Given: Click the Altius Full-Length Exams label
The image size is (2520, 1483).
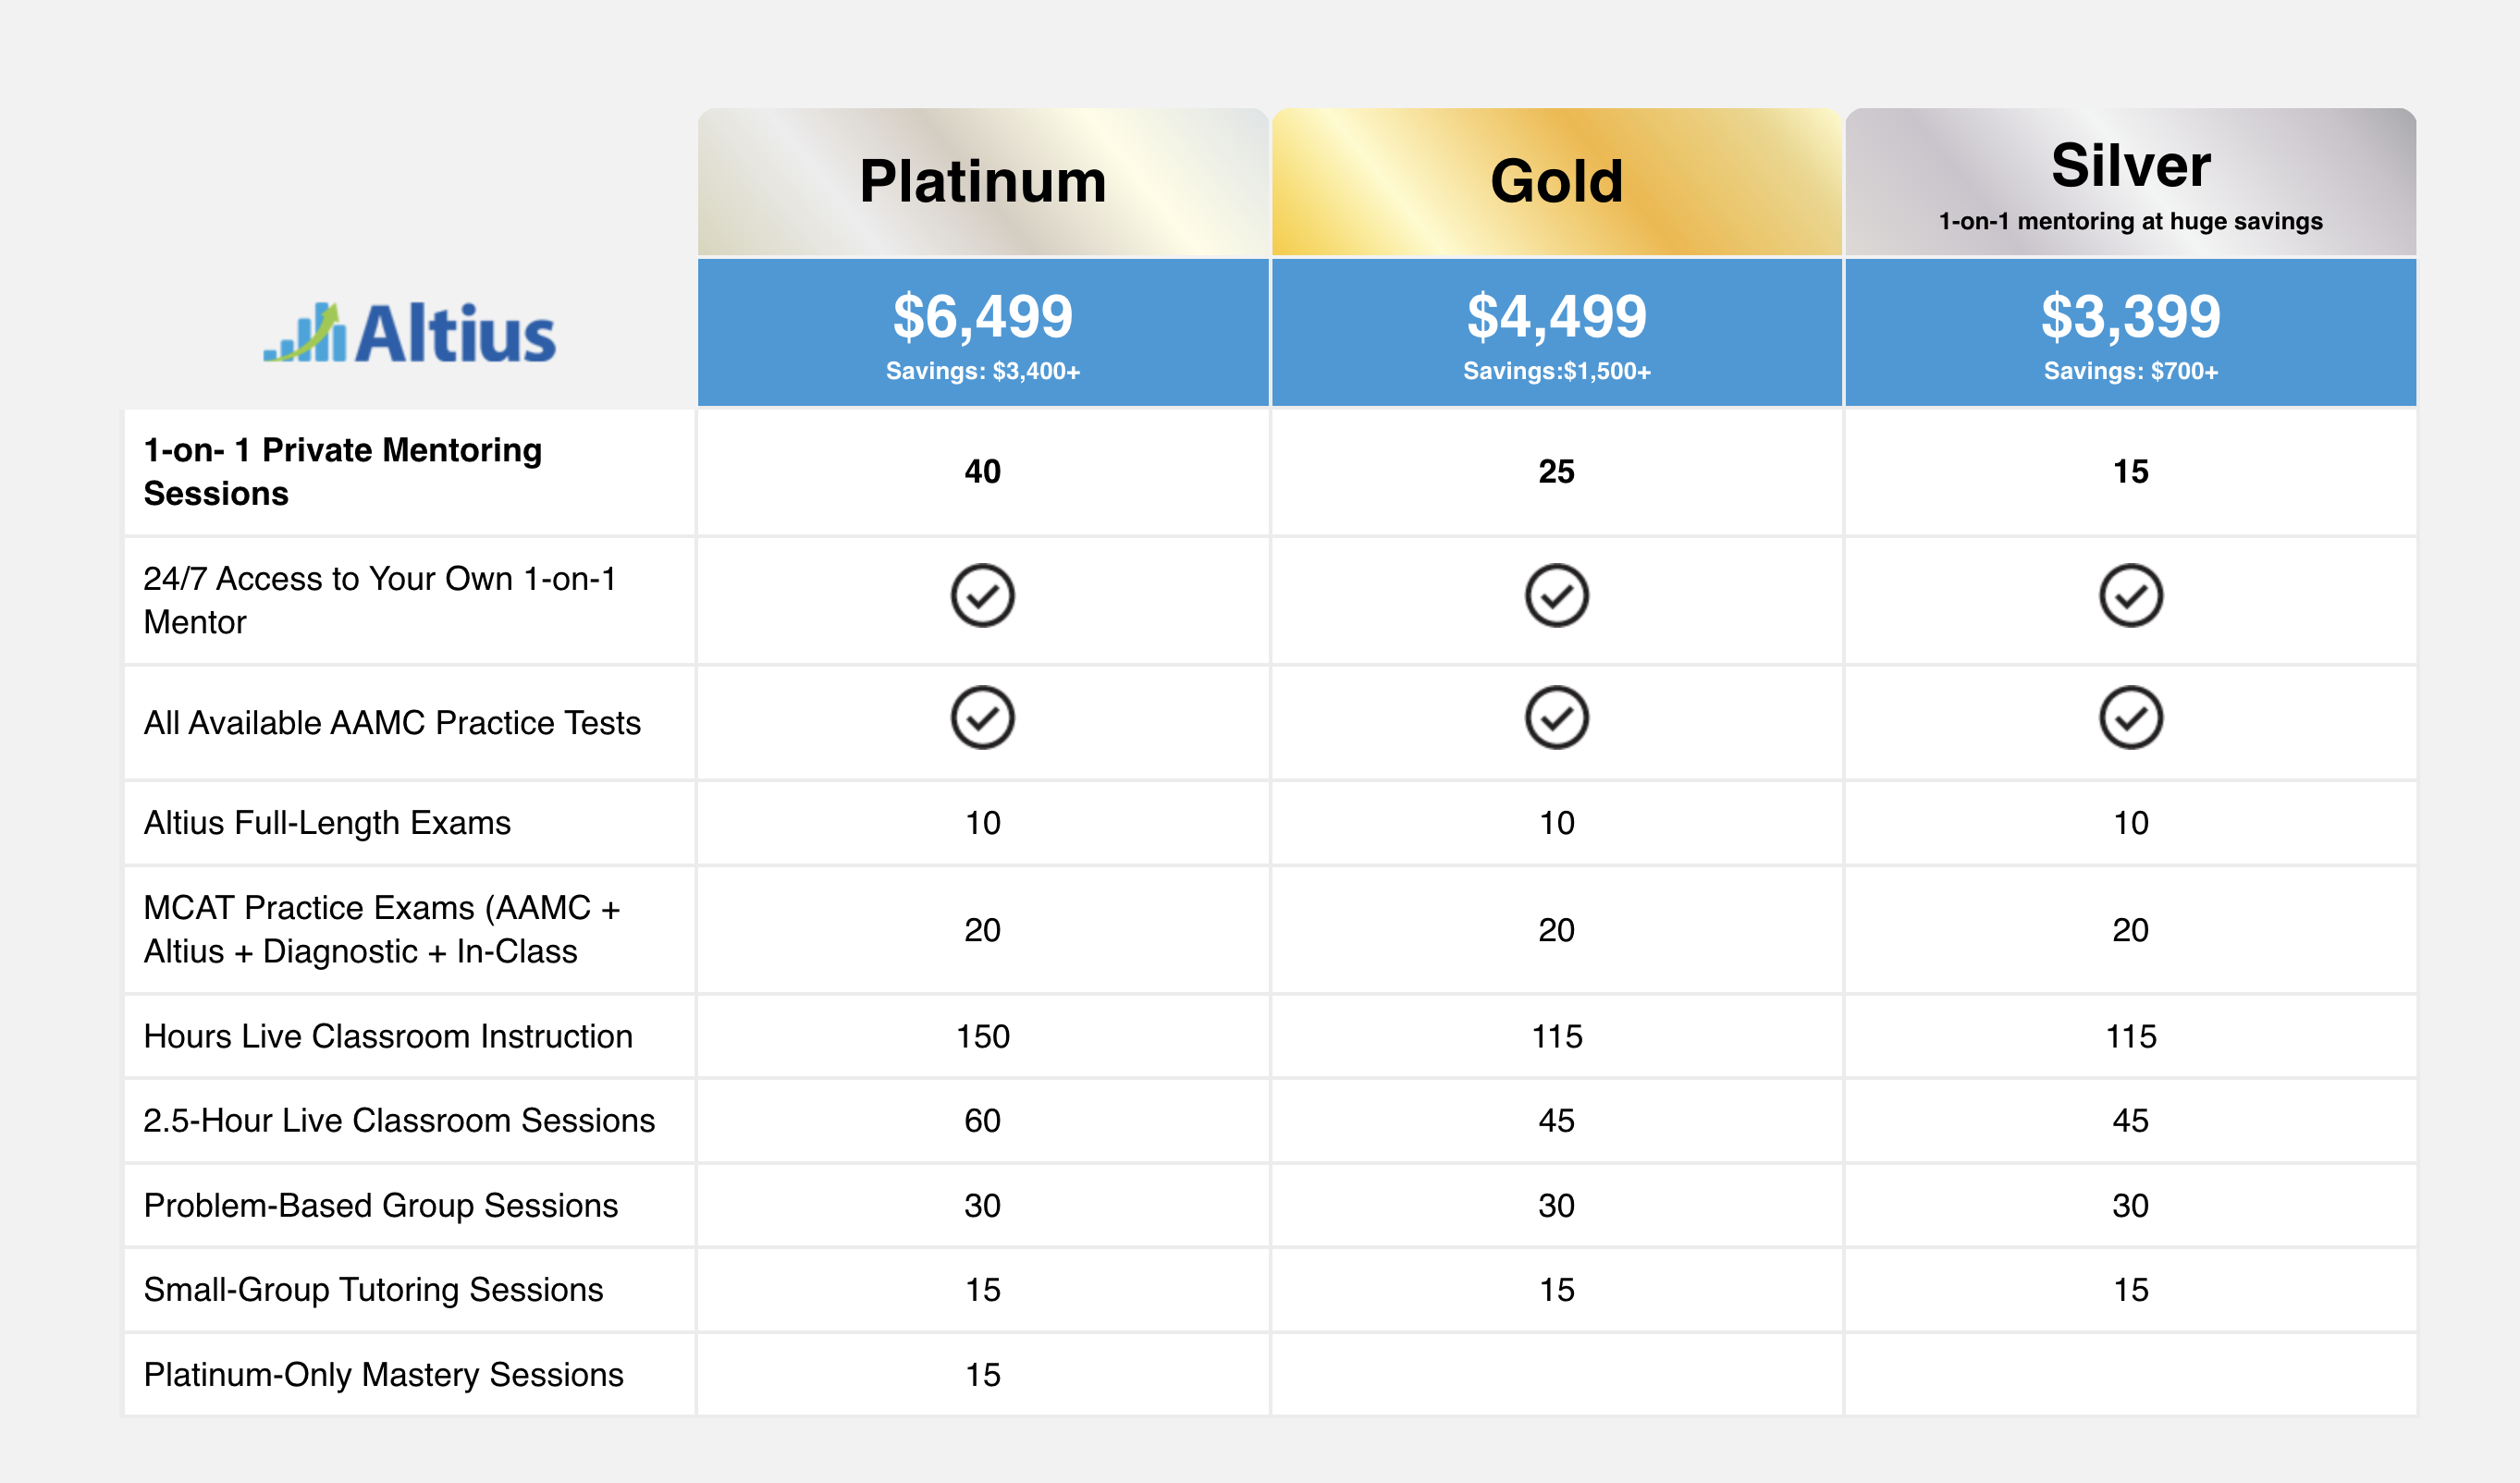Looking at the screenshot, I should (327, 822).
